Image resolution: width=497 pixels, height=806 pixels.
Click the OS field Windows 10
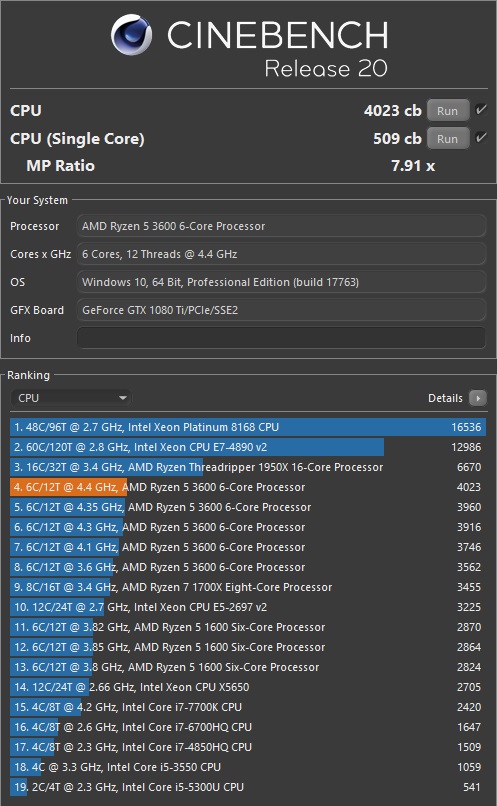click(x=281, y=282)
